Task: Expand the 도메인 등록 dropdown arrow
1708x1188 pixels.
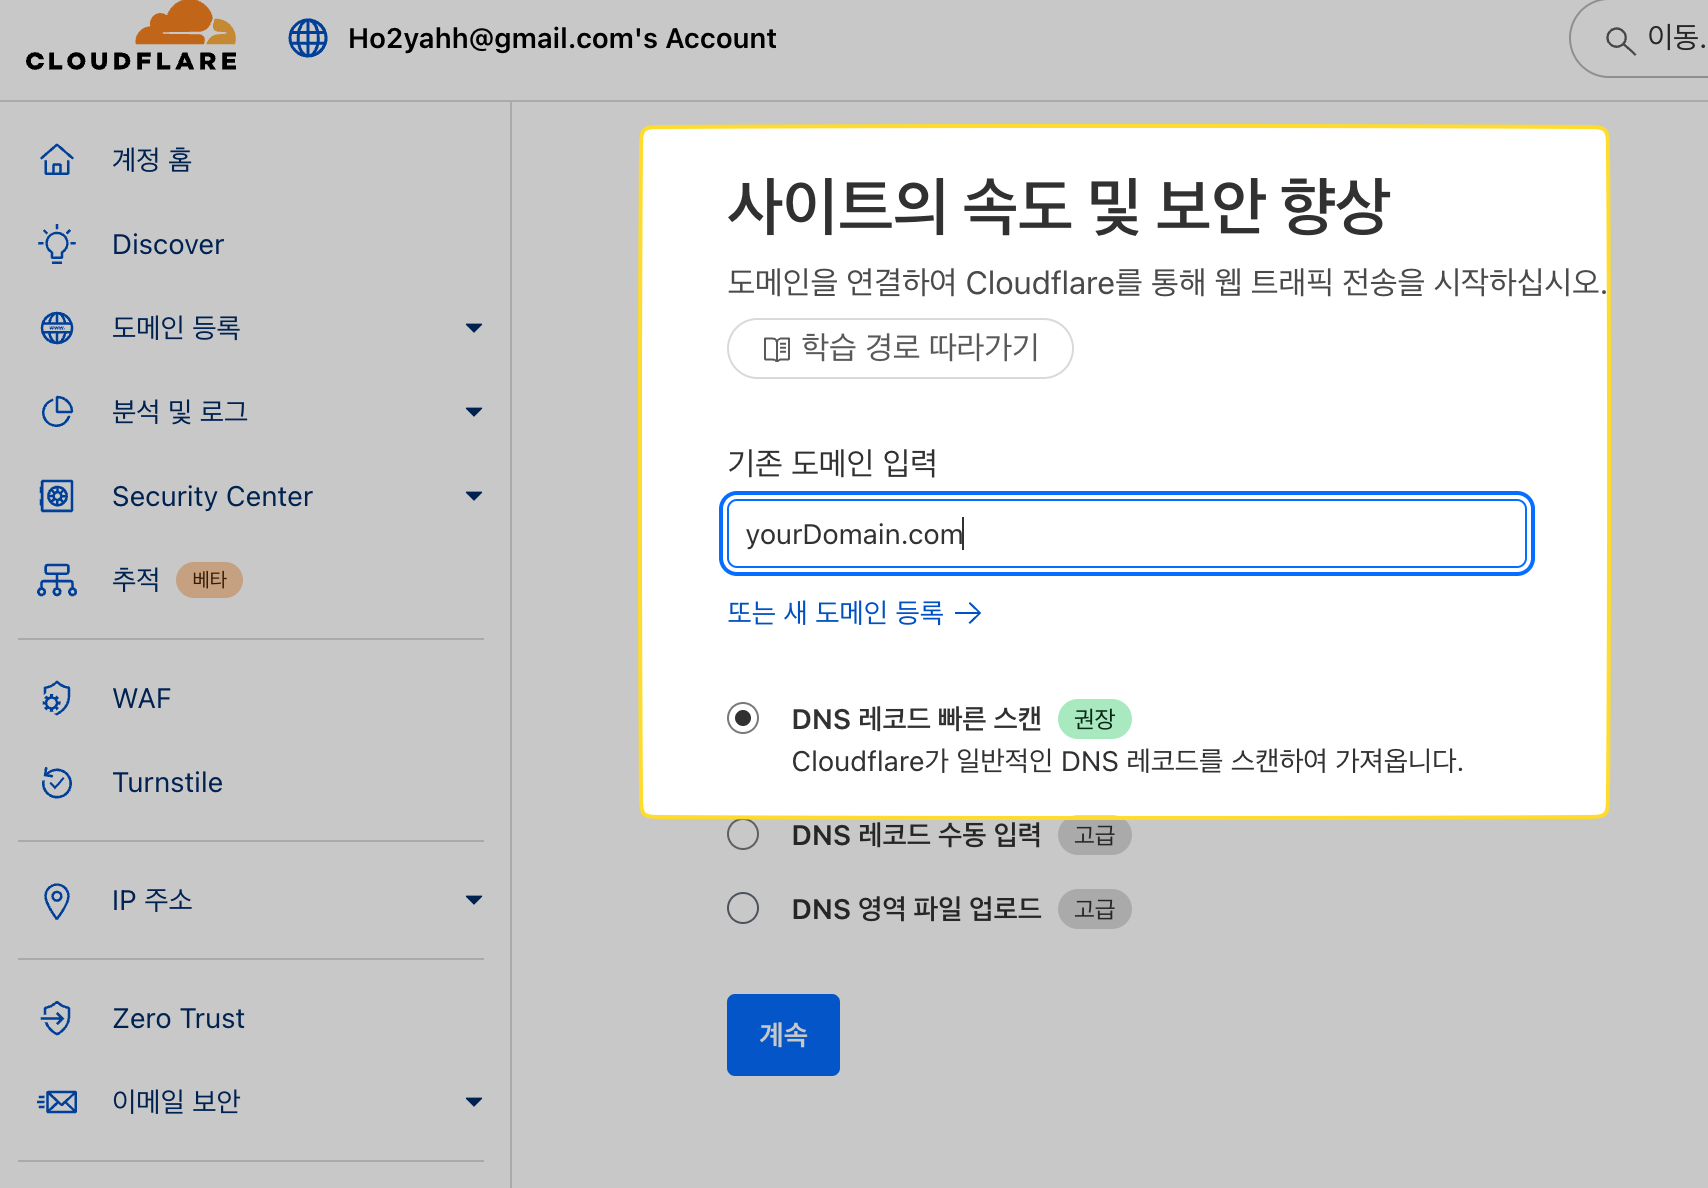Action: pyautogui.click(x=474, y=328)
